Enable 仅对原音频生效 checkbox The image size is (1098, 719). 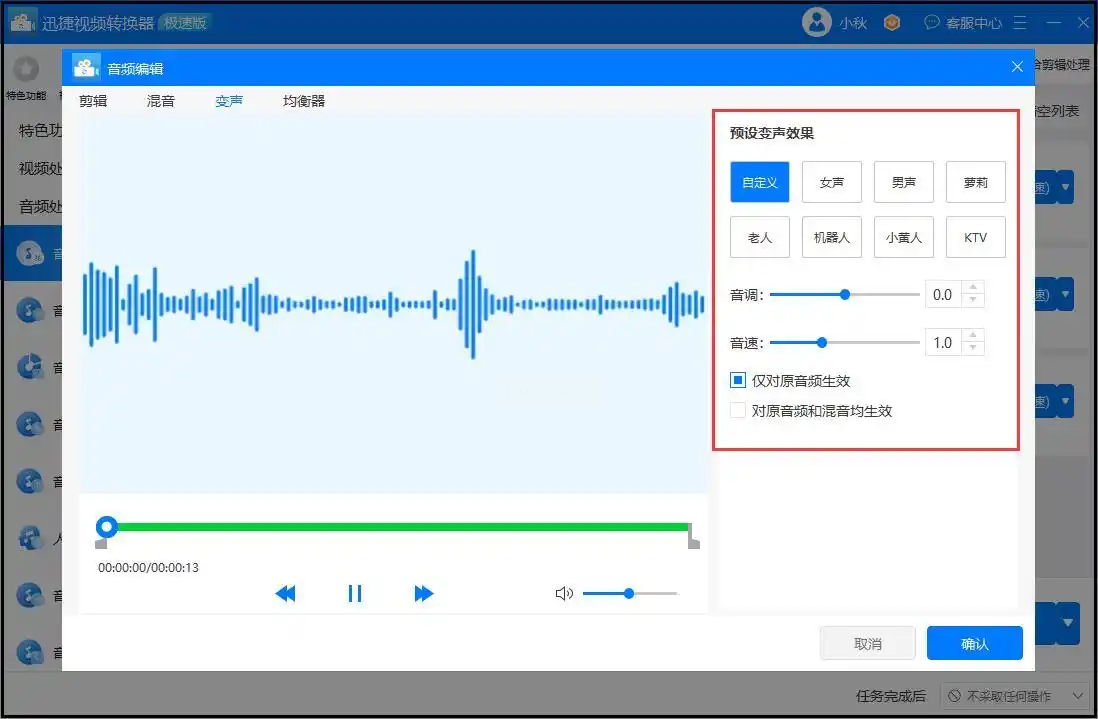pyautogui.click(x=738, y=381)
